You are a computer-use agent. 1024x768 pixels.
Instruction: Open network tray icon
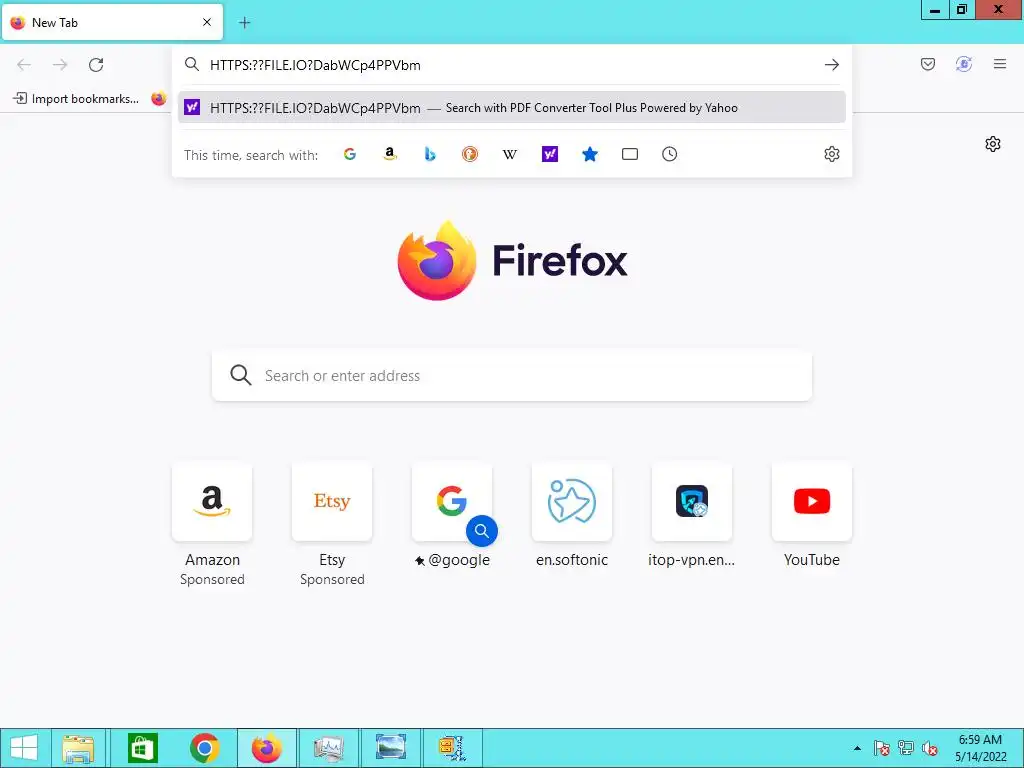[x=906, y=748]
